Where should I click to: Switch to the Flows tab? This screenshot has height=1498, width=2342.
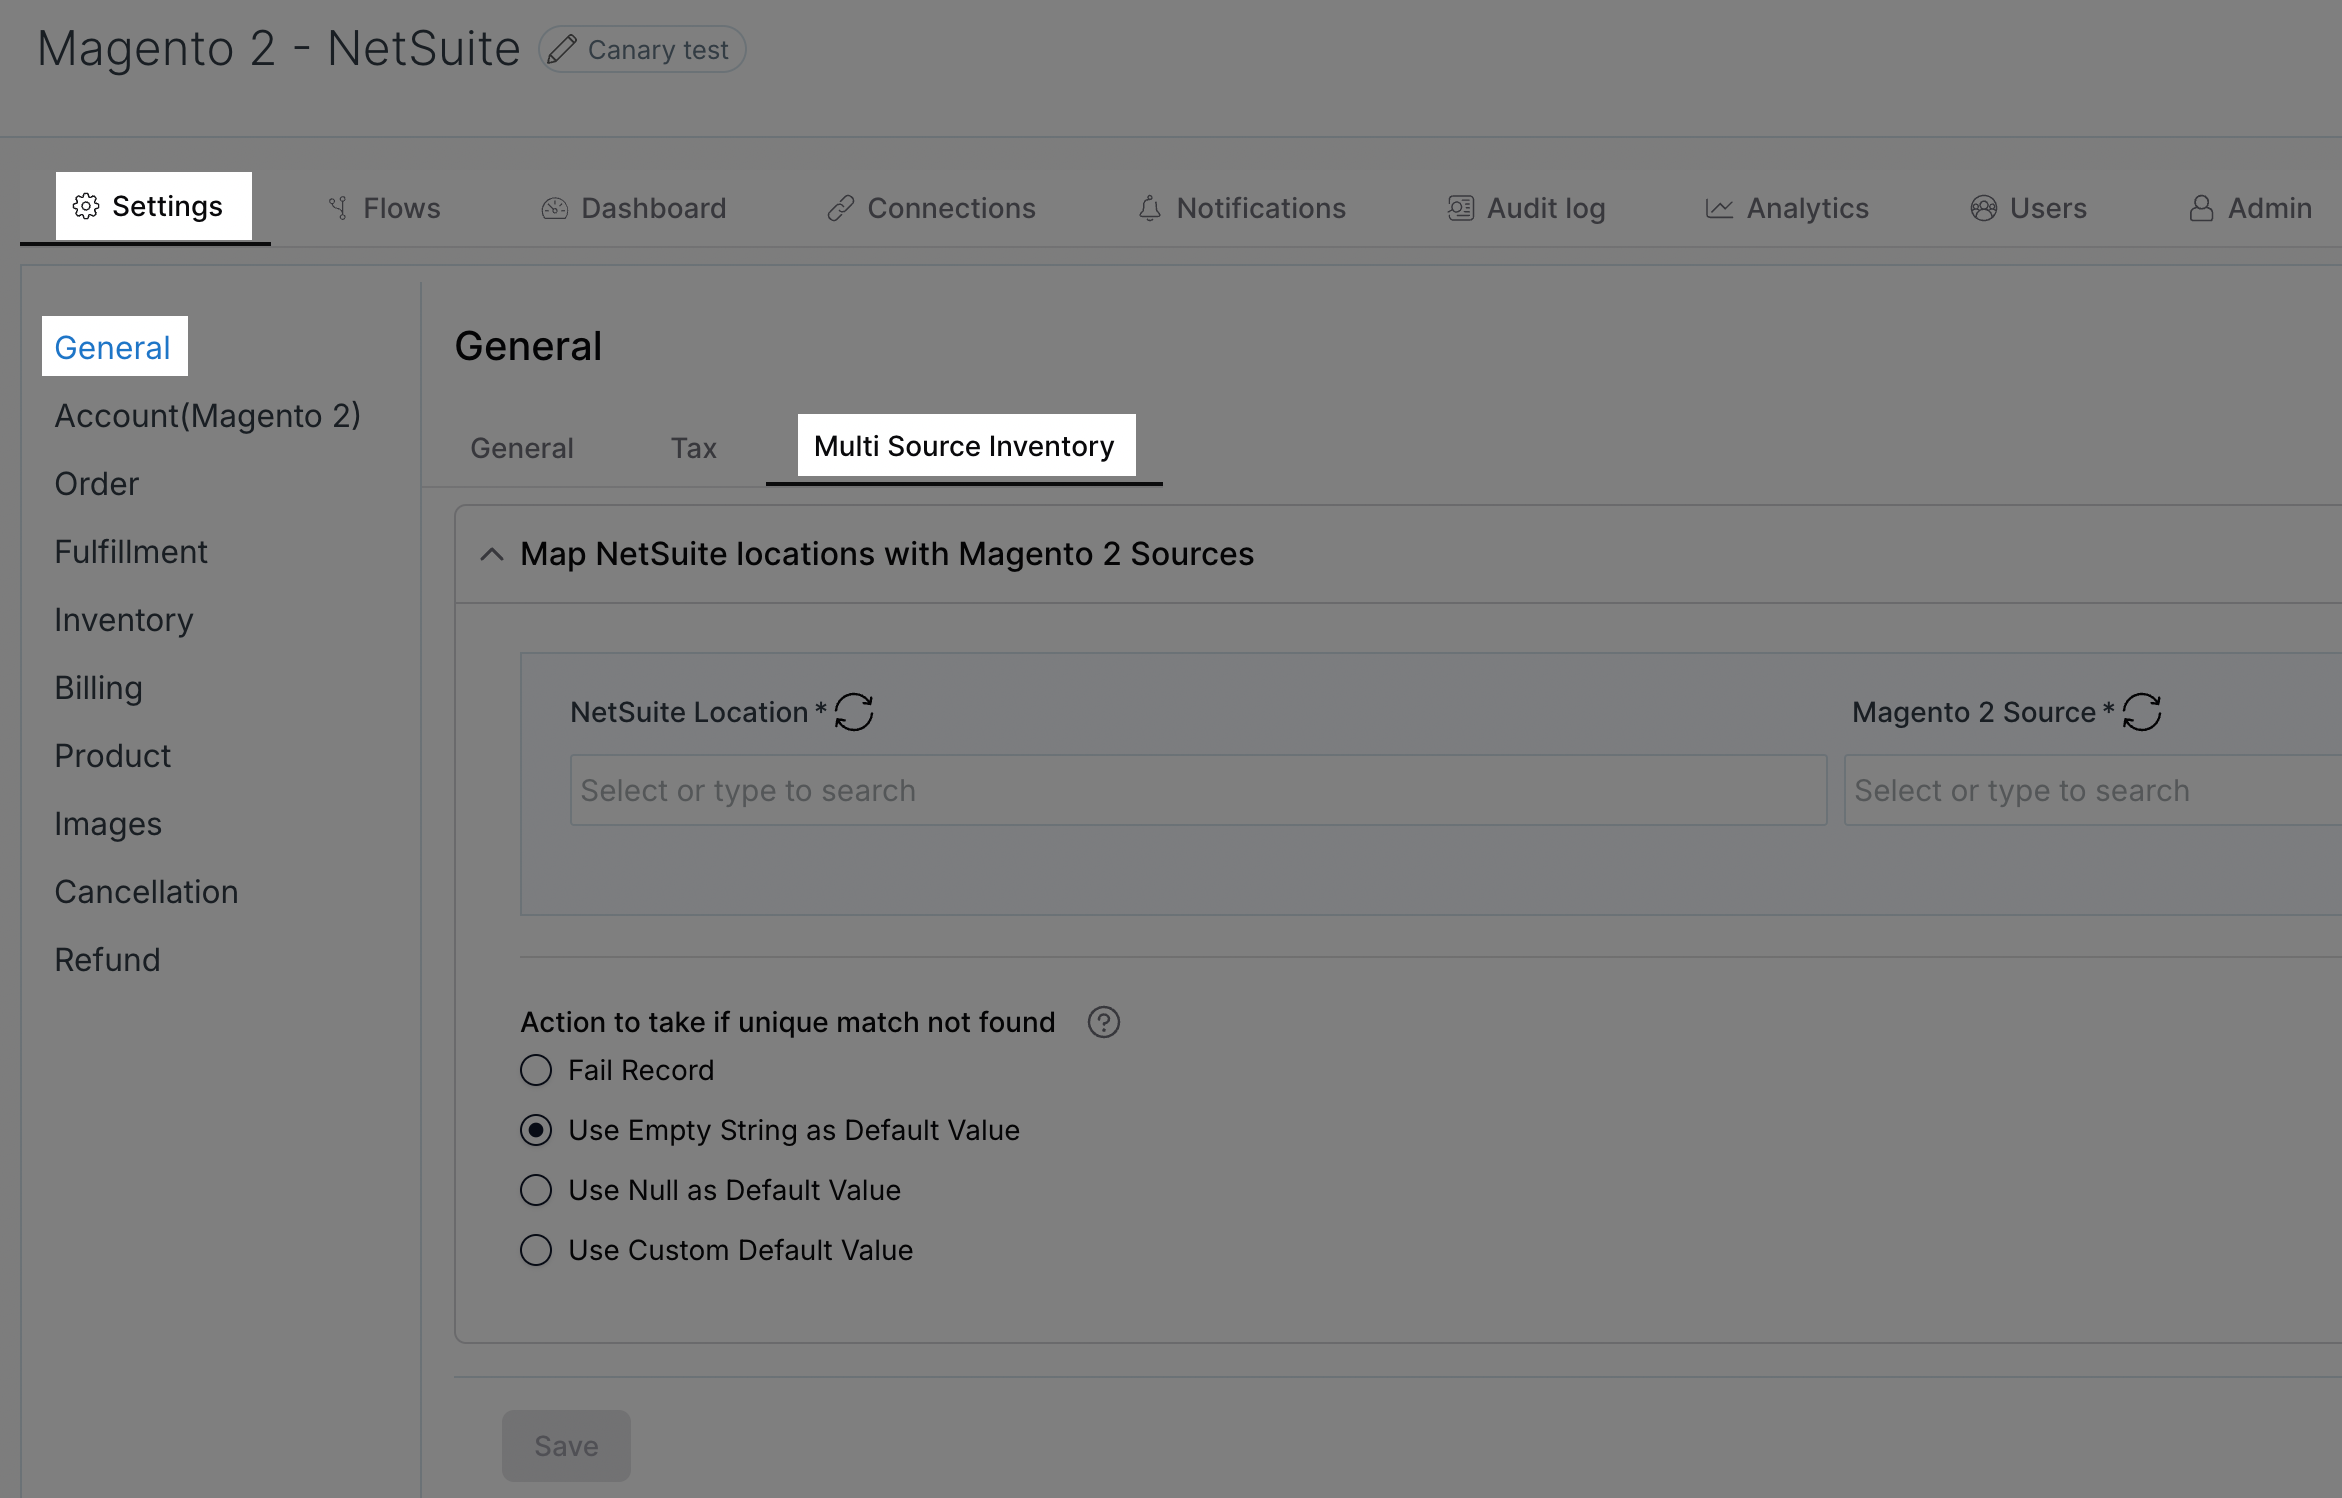point(385,208)
